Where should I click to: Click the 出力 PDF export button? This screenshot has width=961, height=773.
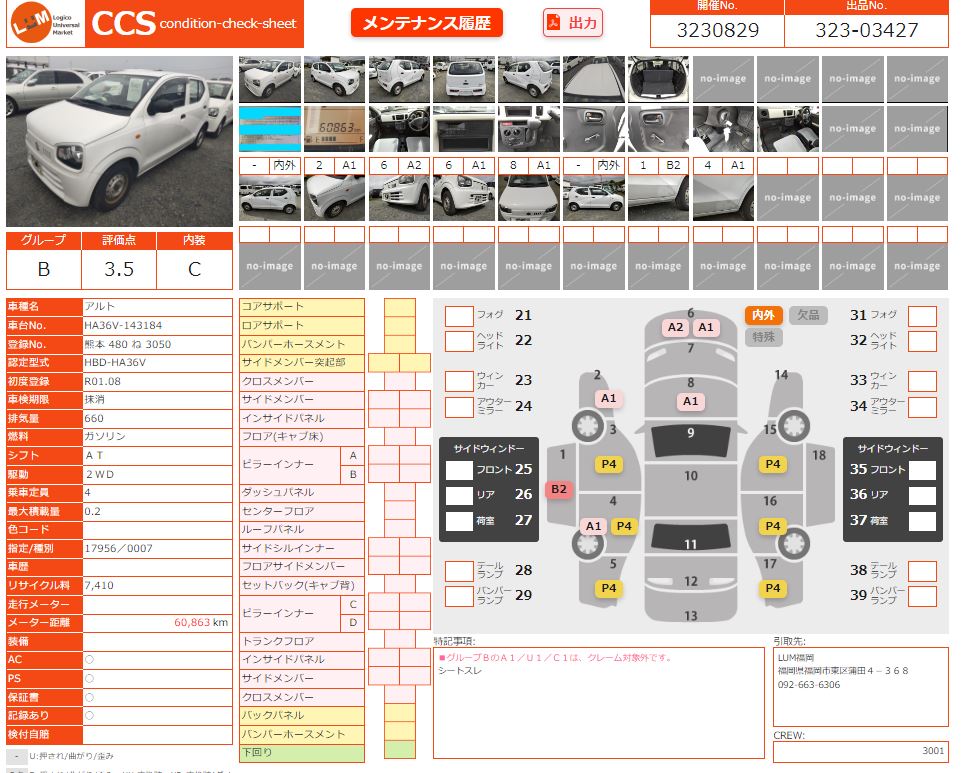(573, 23)
